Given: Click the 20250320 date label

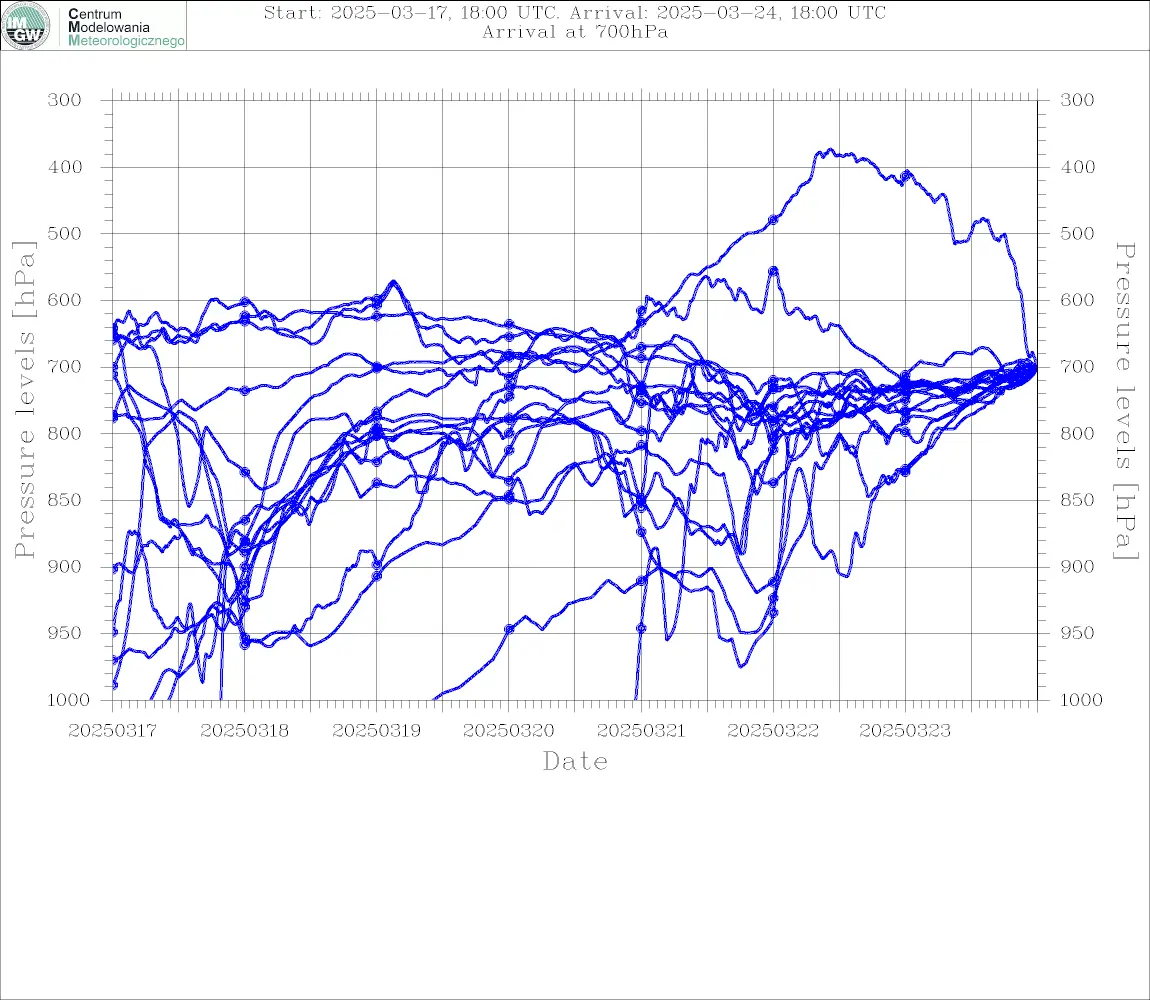Looking at the screenshot, I should click(x=509, y=731).
